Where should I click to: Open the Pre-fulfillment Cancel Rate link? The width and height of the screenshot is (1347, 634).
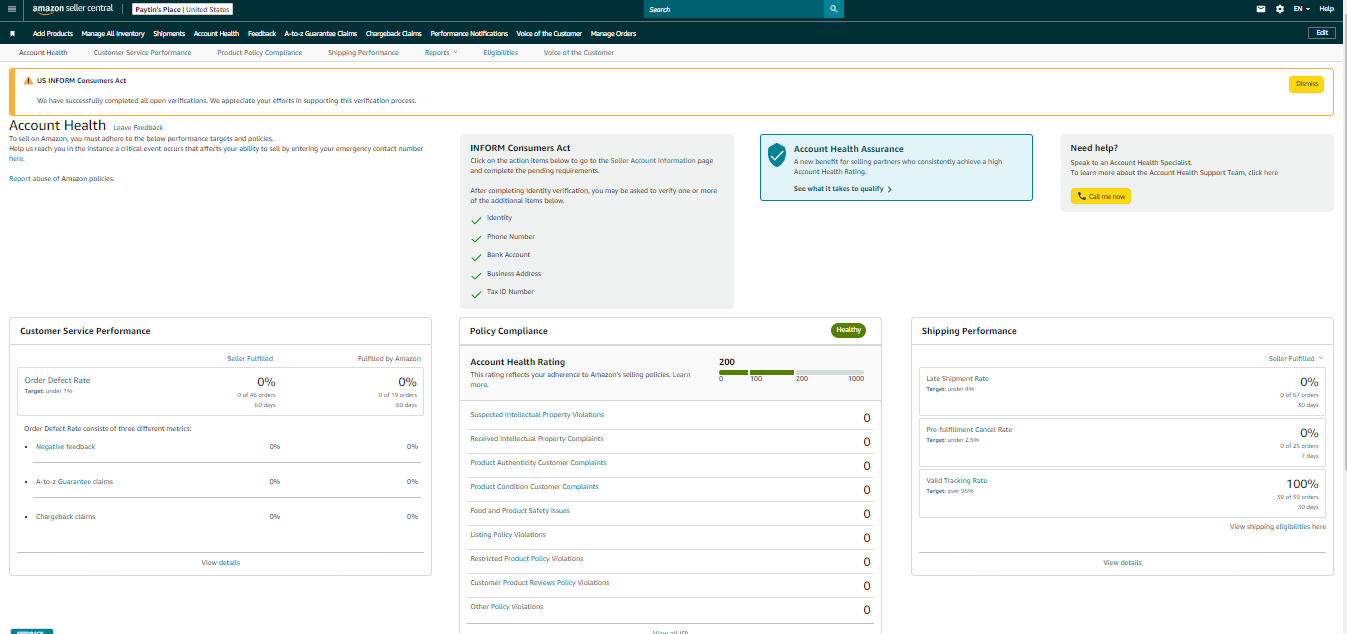969,430
